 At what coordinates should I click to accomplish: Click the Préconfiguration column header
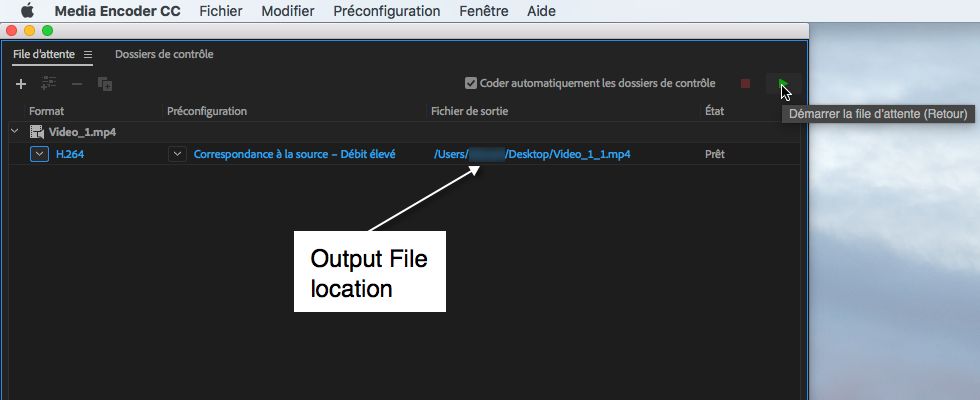pos(207,111)
